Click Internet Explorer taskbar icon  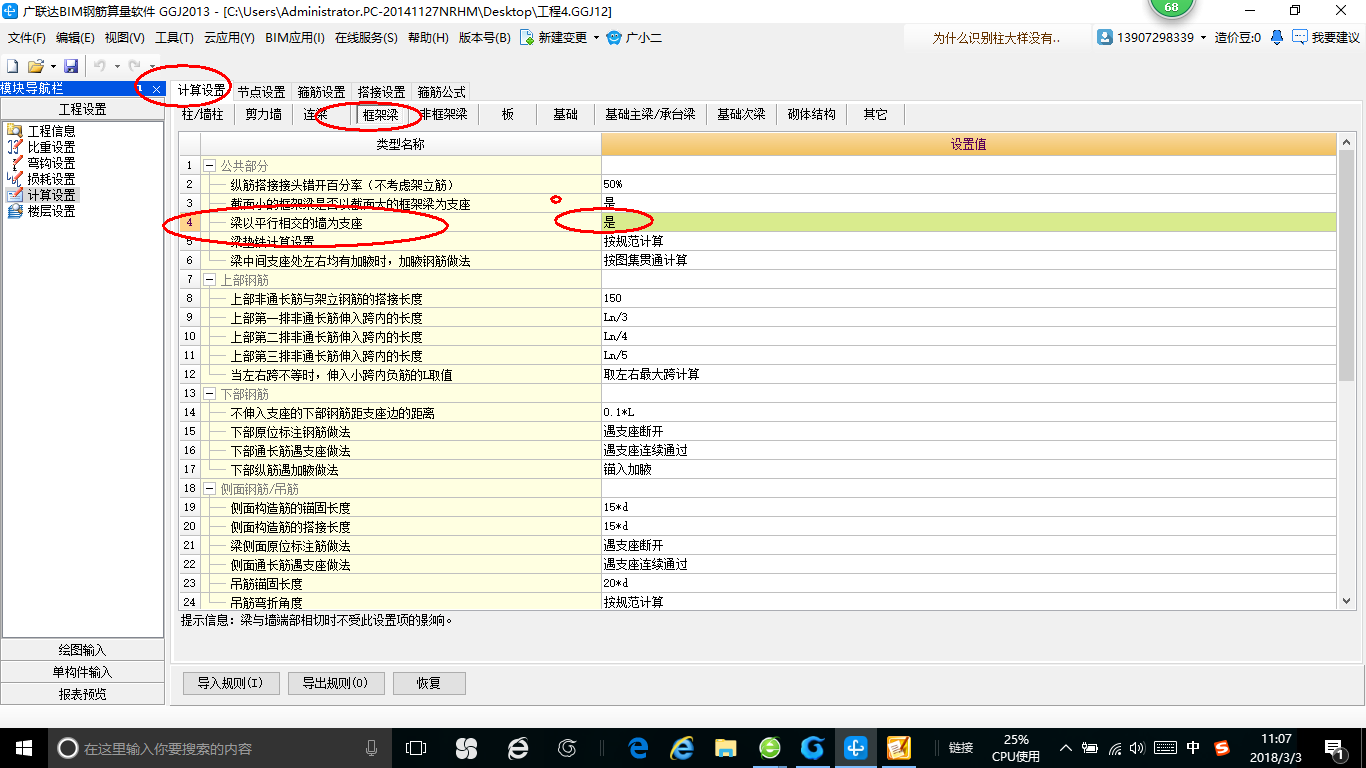pos(682,748)
